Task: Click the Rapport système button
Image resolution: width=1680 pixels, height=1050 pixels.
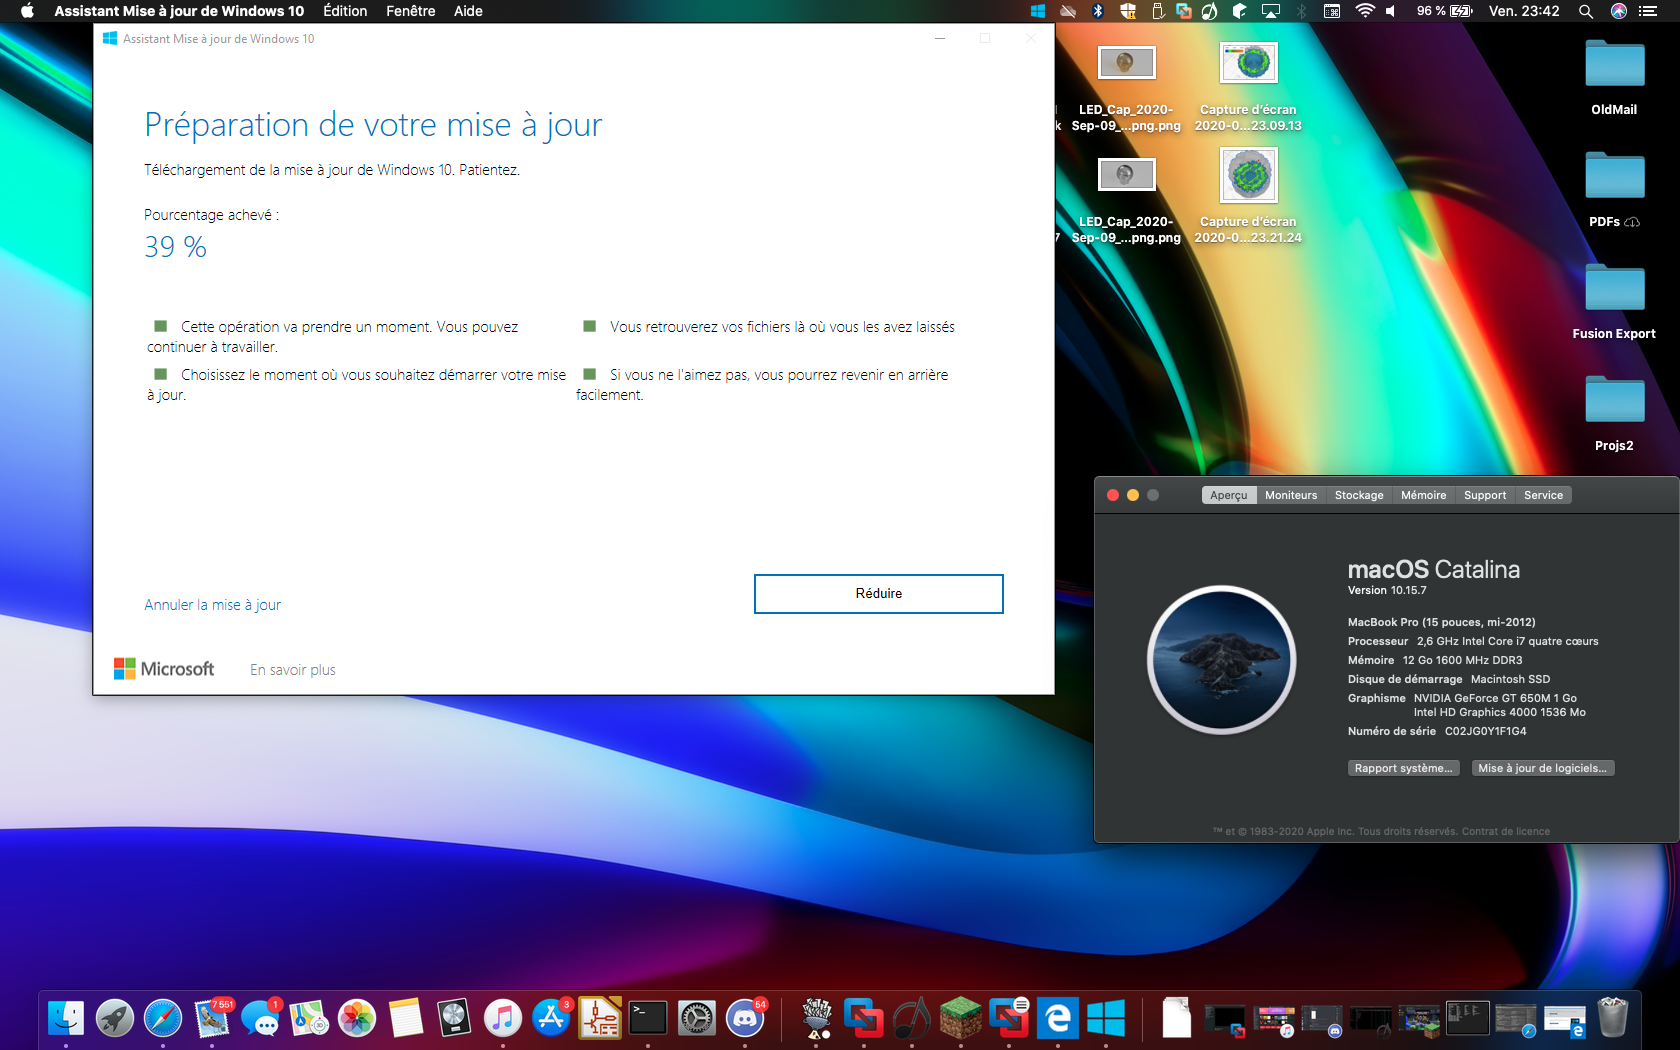Action: (1403, 768)
